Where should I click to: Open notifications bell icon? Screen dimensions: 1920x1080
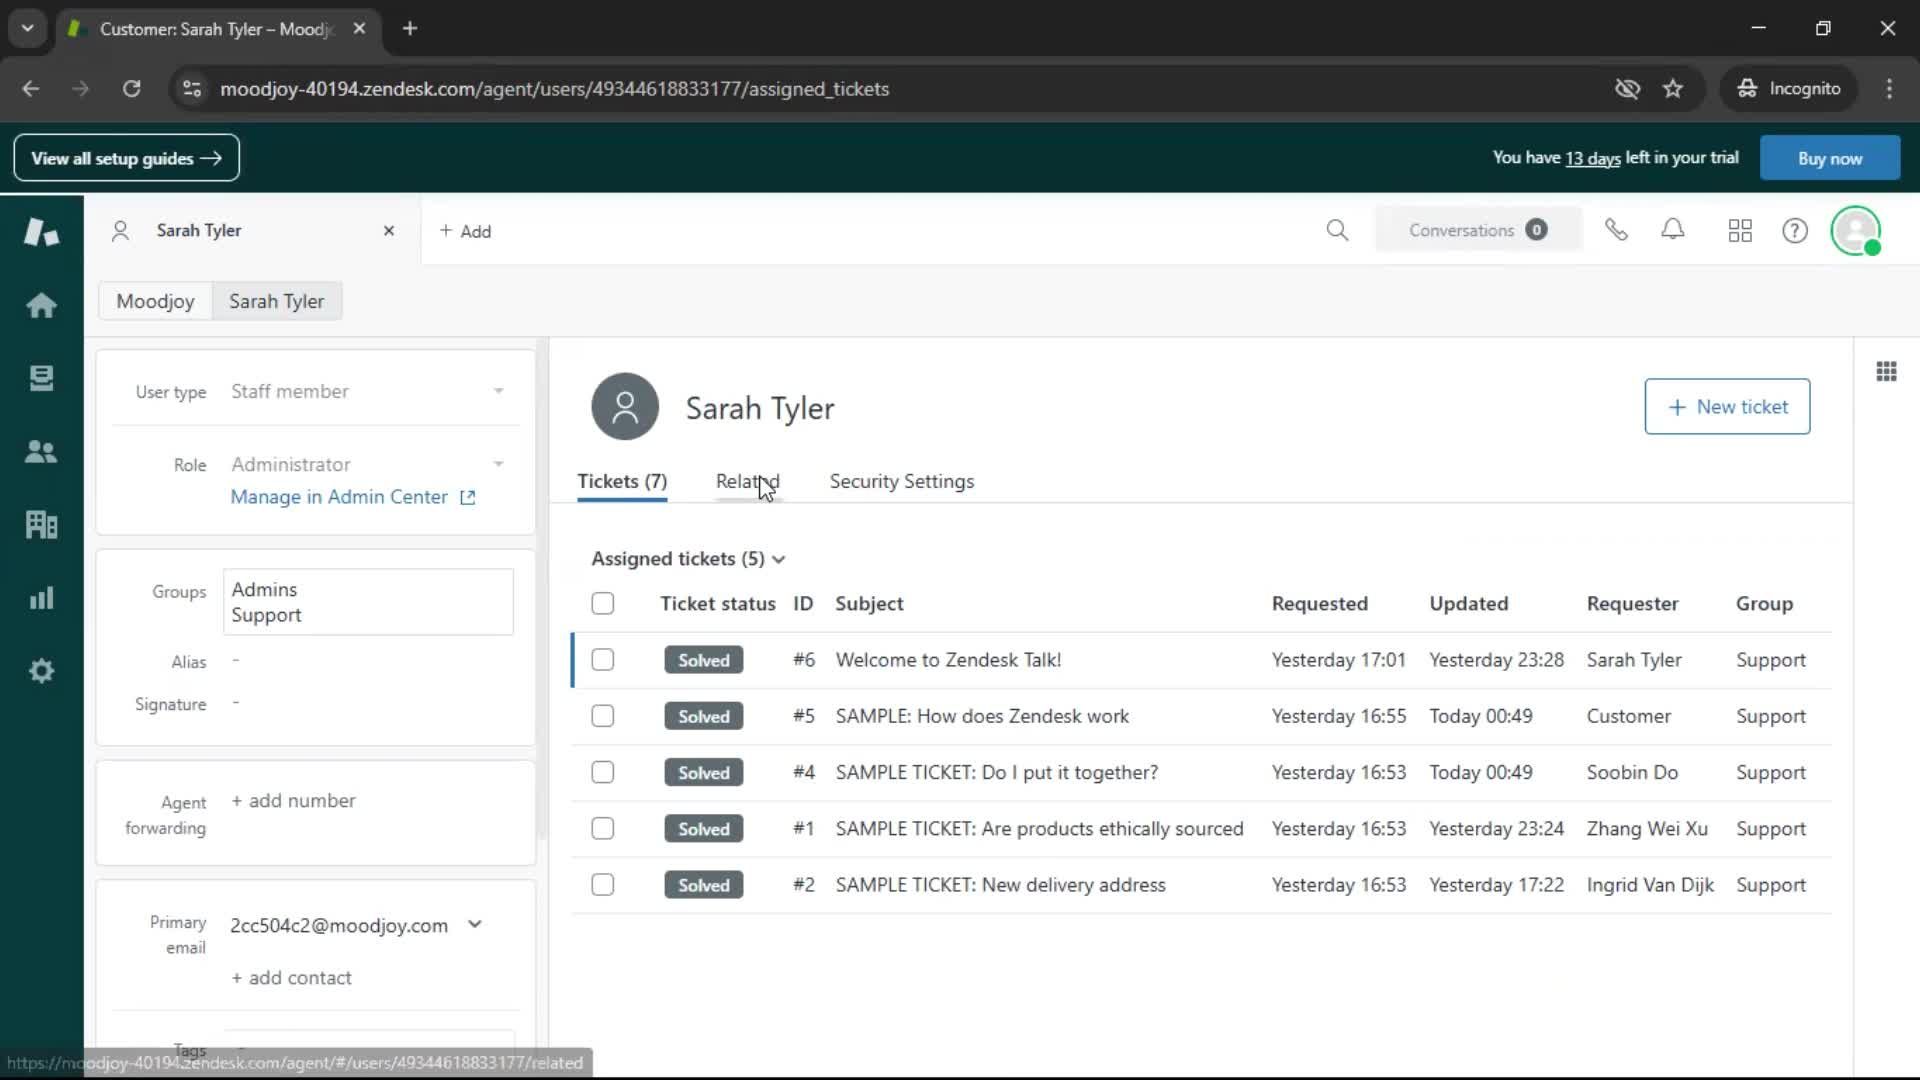pos(1673,231)
